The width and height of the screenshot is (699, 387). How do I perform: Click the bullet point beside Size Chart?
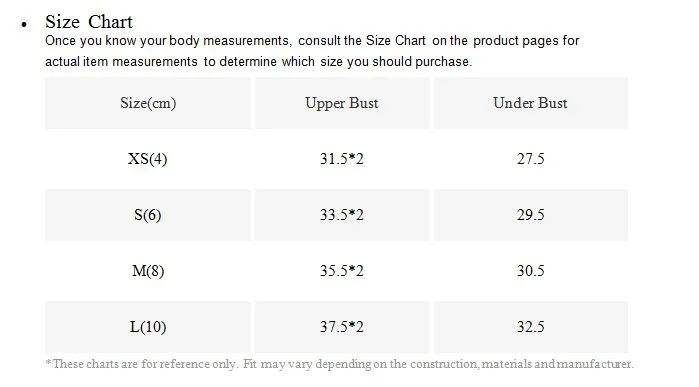click(x=24, y=25)
